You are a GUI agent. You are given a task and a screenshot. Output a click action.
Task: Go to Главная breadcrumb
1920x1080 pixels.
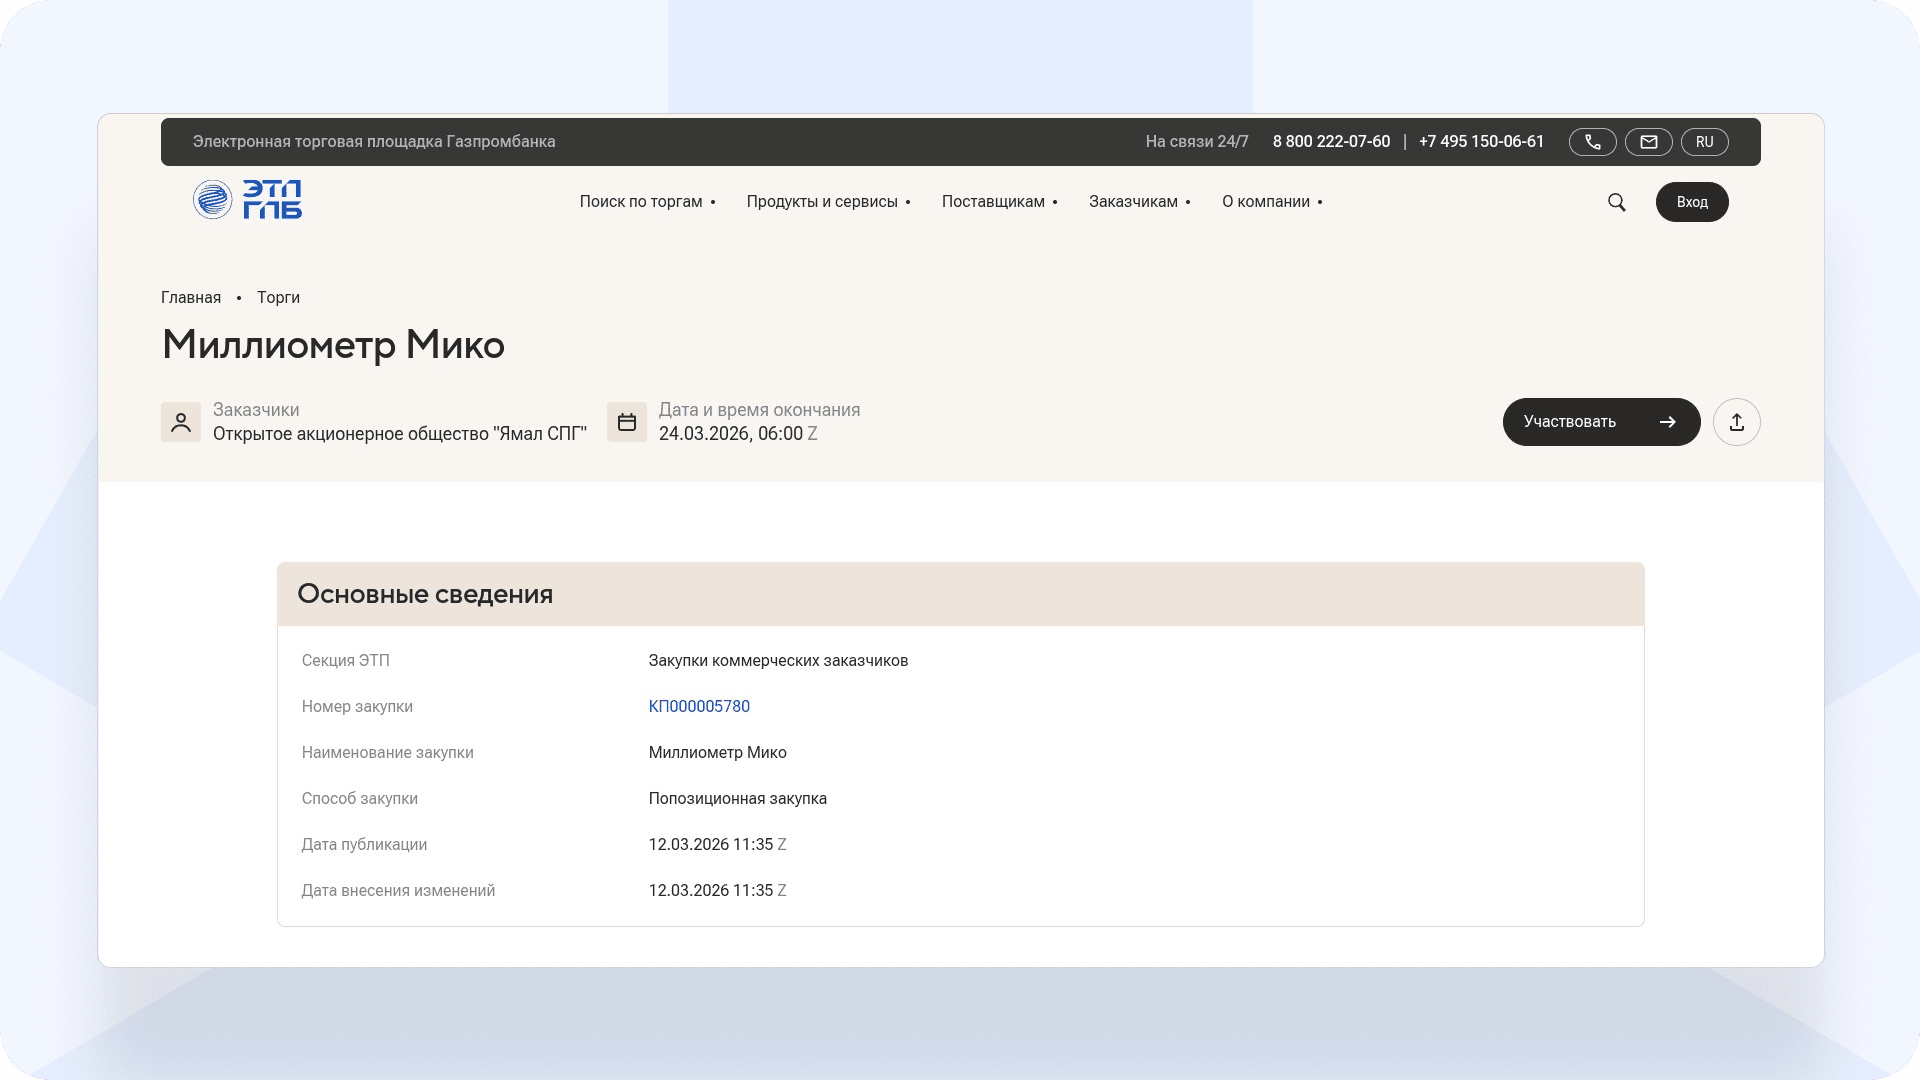(x=191, y=298)
